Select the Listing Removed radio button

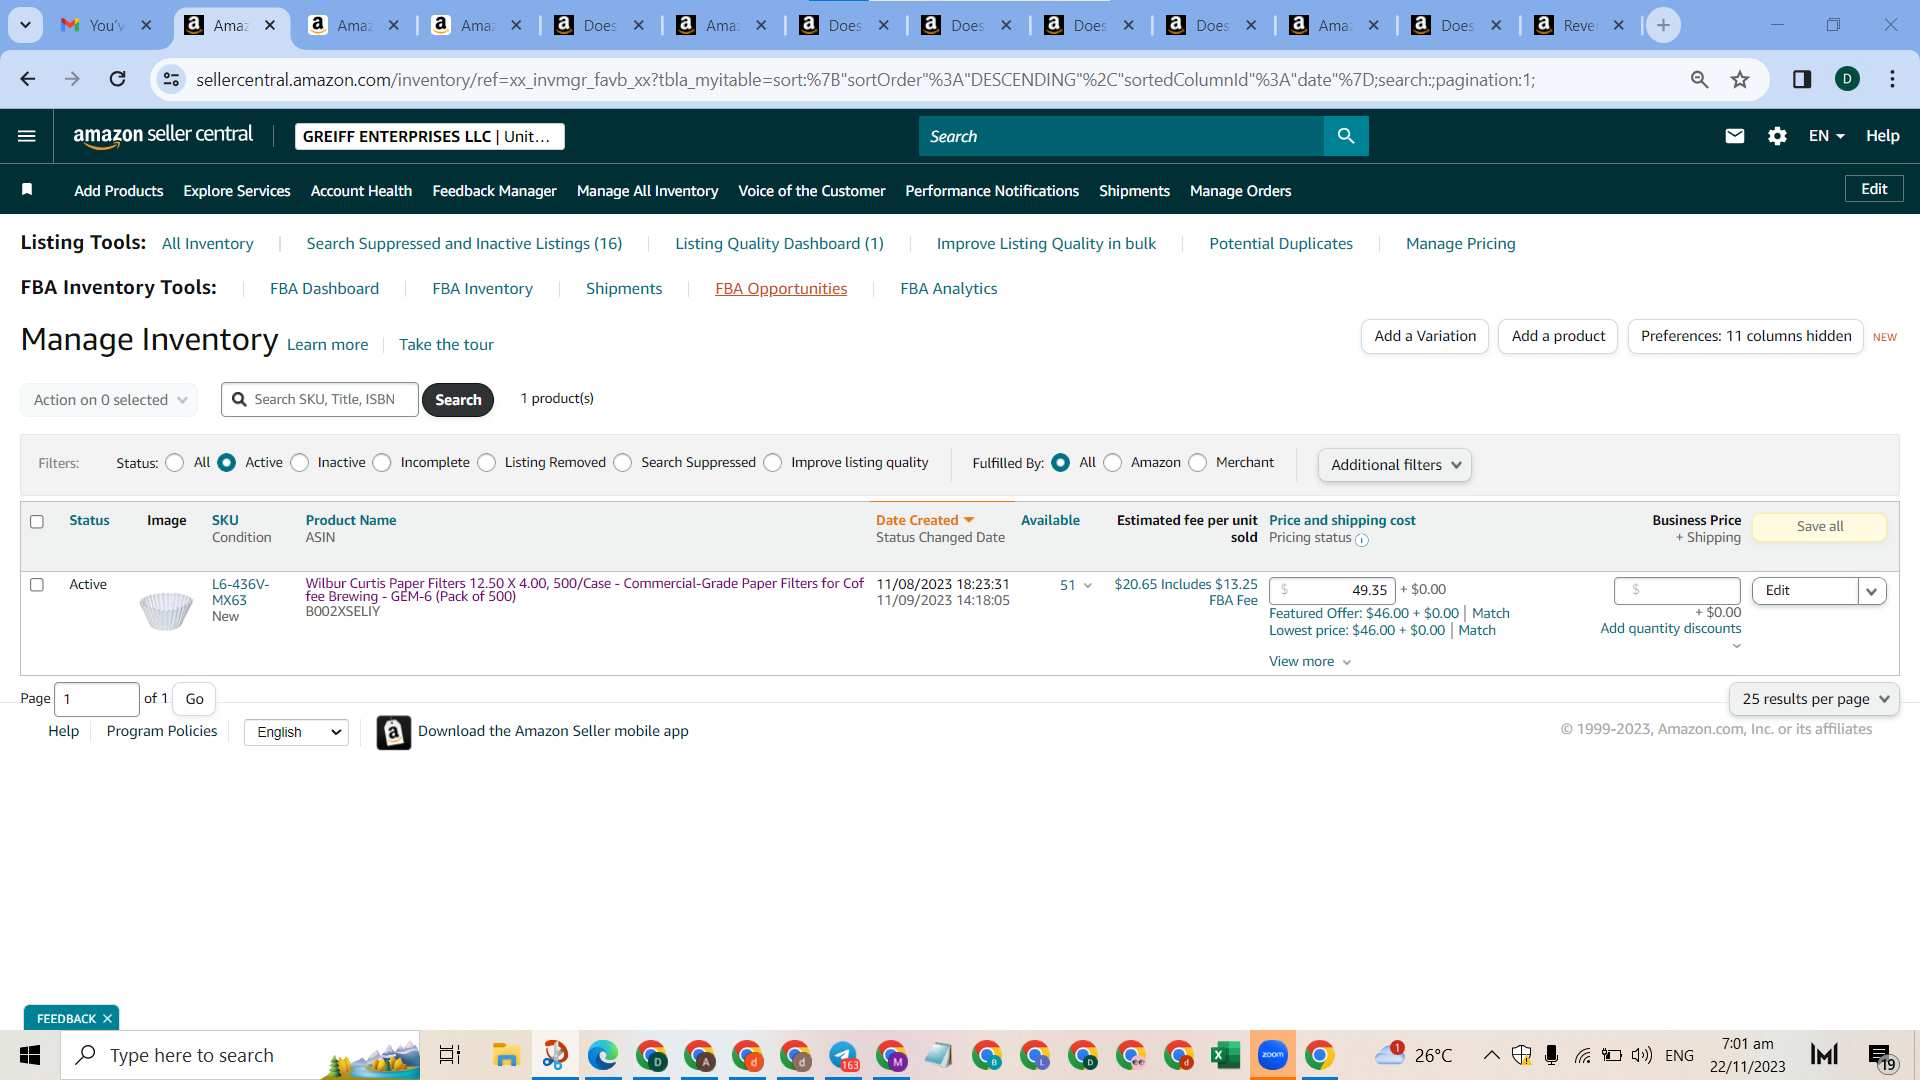click(x=487, y=463)
